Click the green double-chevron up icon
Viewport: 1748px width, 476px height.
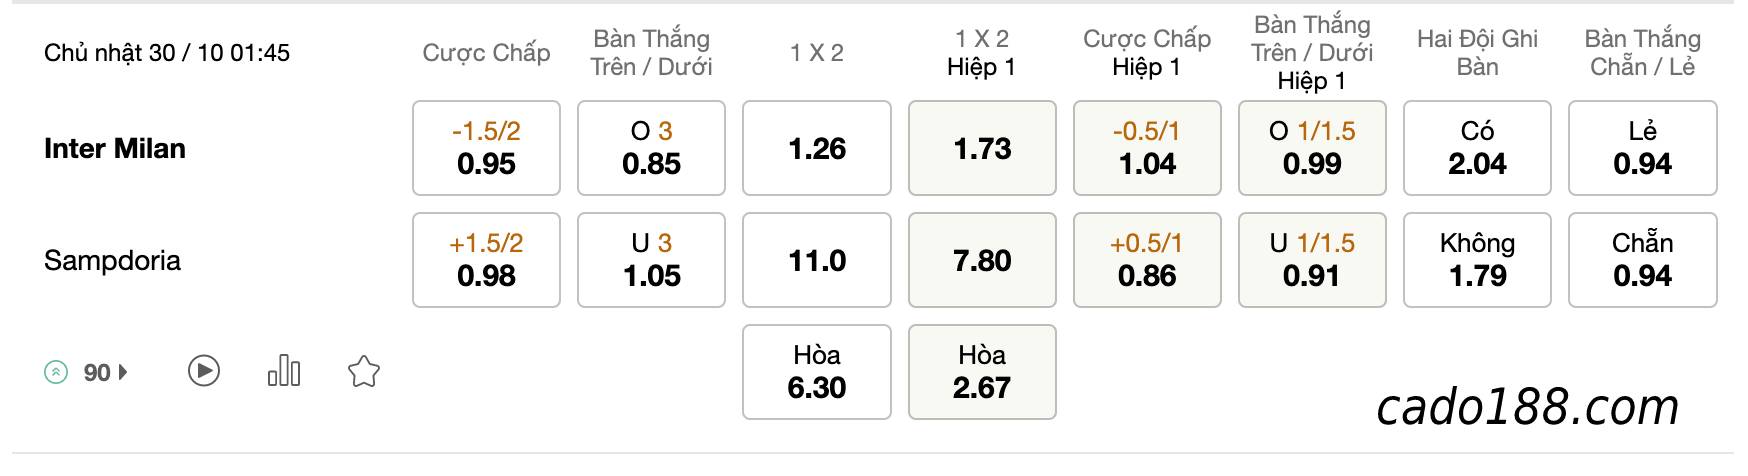point(56,373)
